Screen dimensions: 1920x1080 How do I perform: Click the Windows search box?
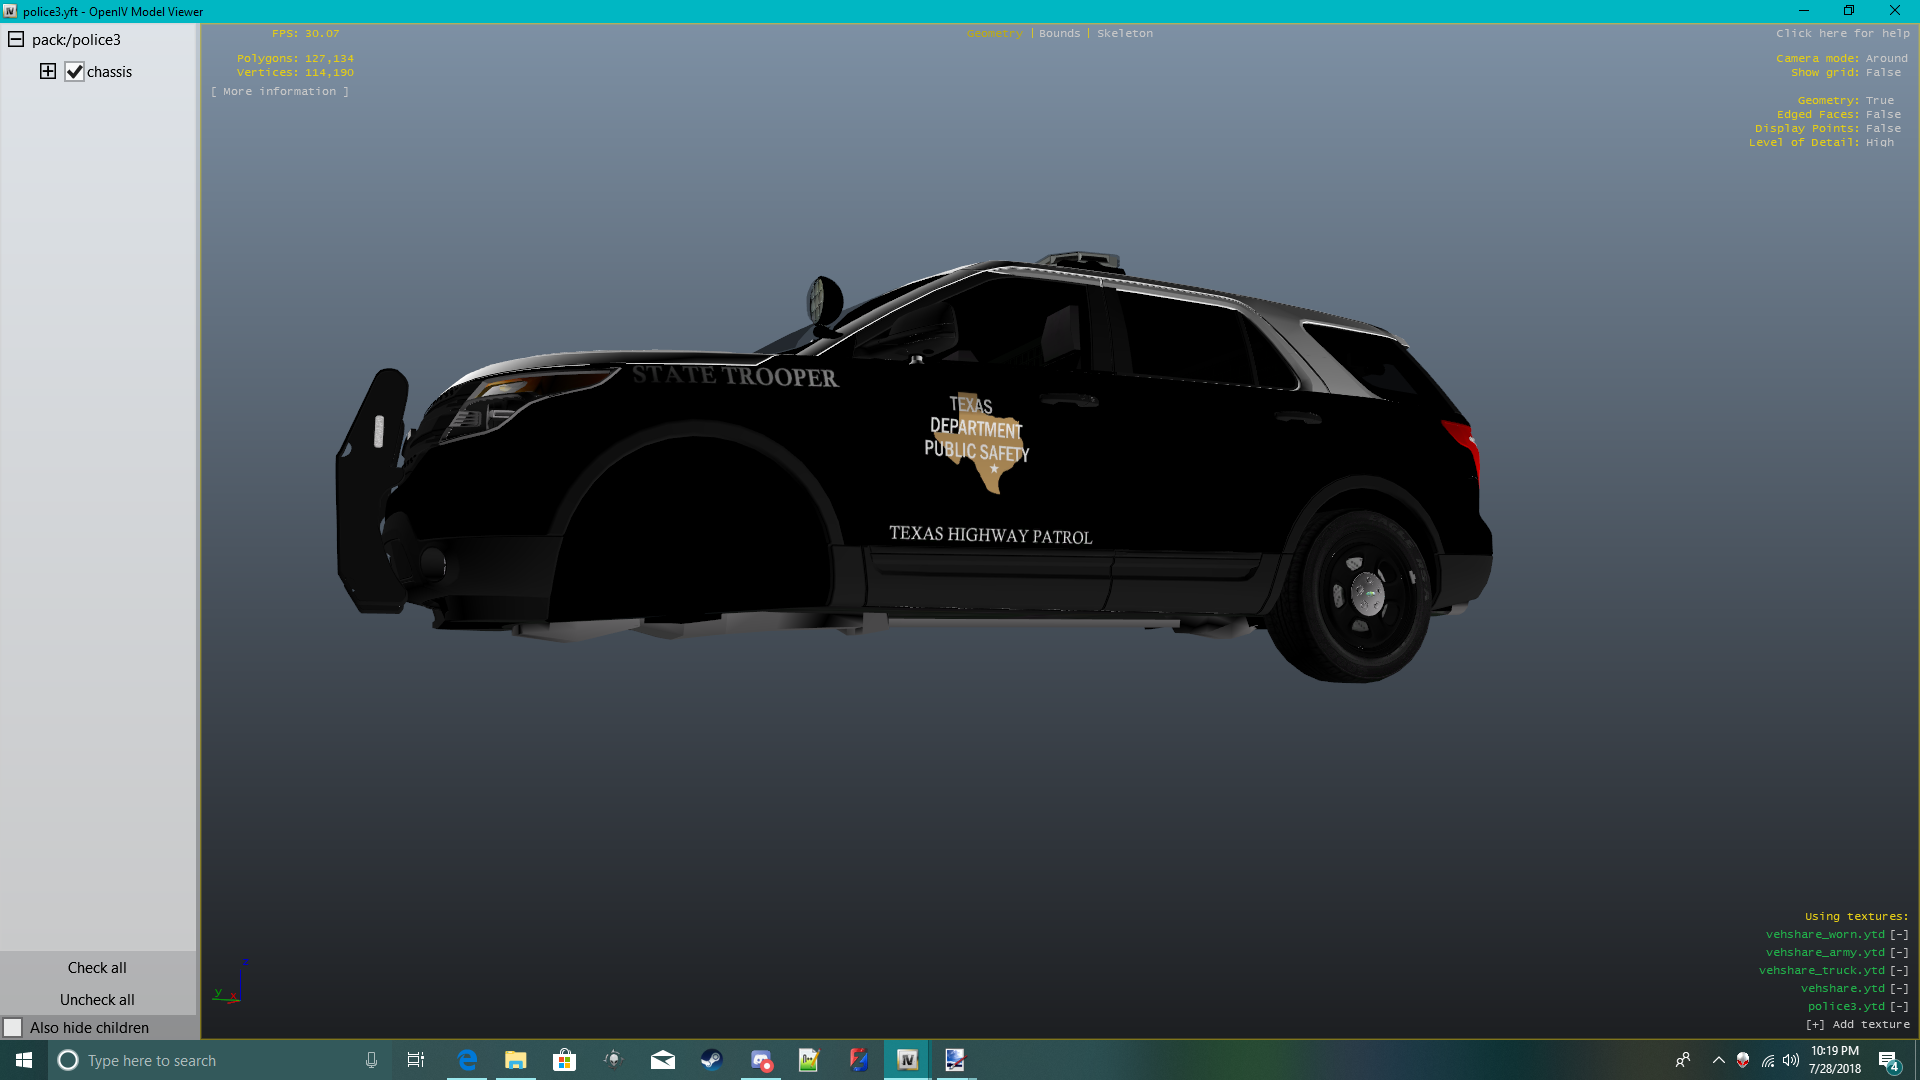click(200, 1060)
